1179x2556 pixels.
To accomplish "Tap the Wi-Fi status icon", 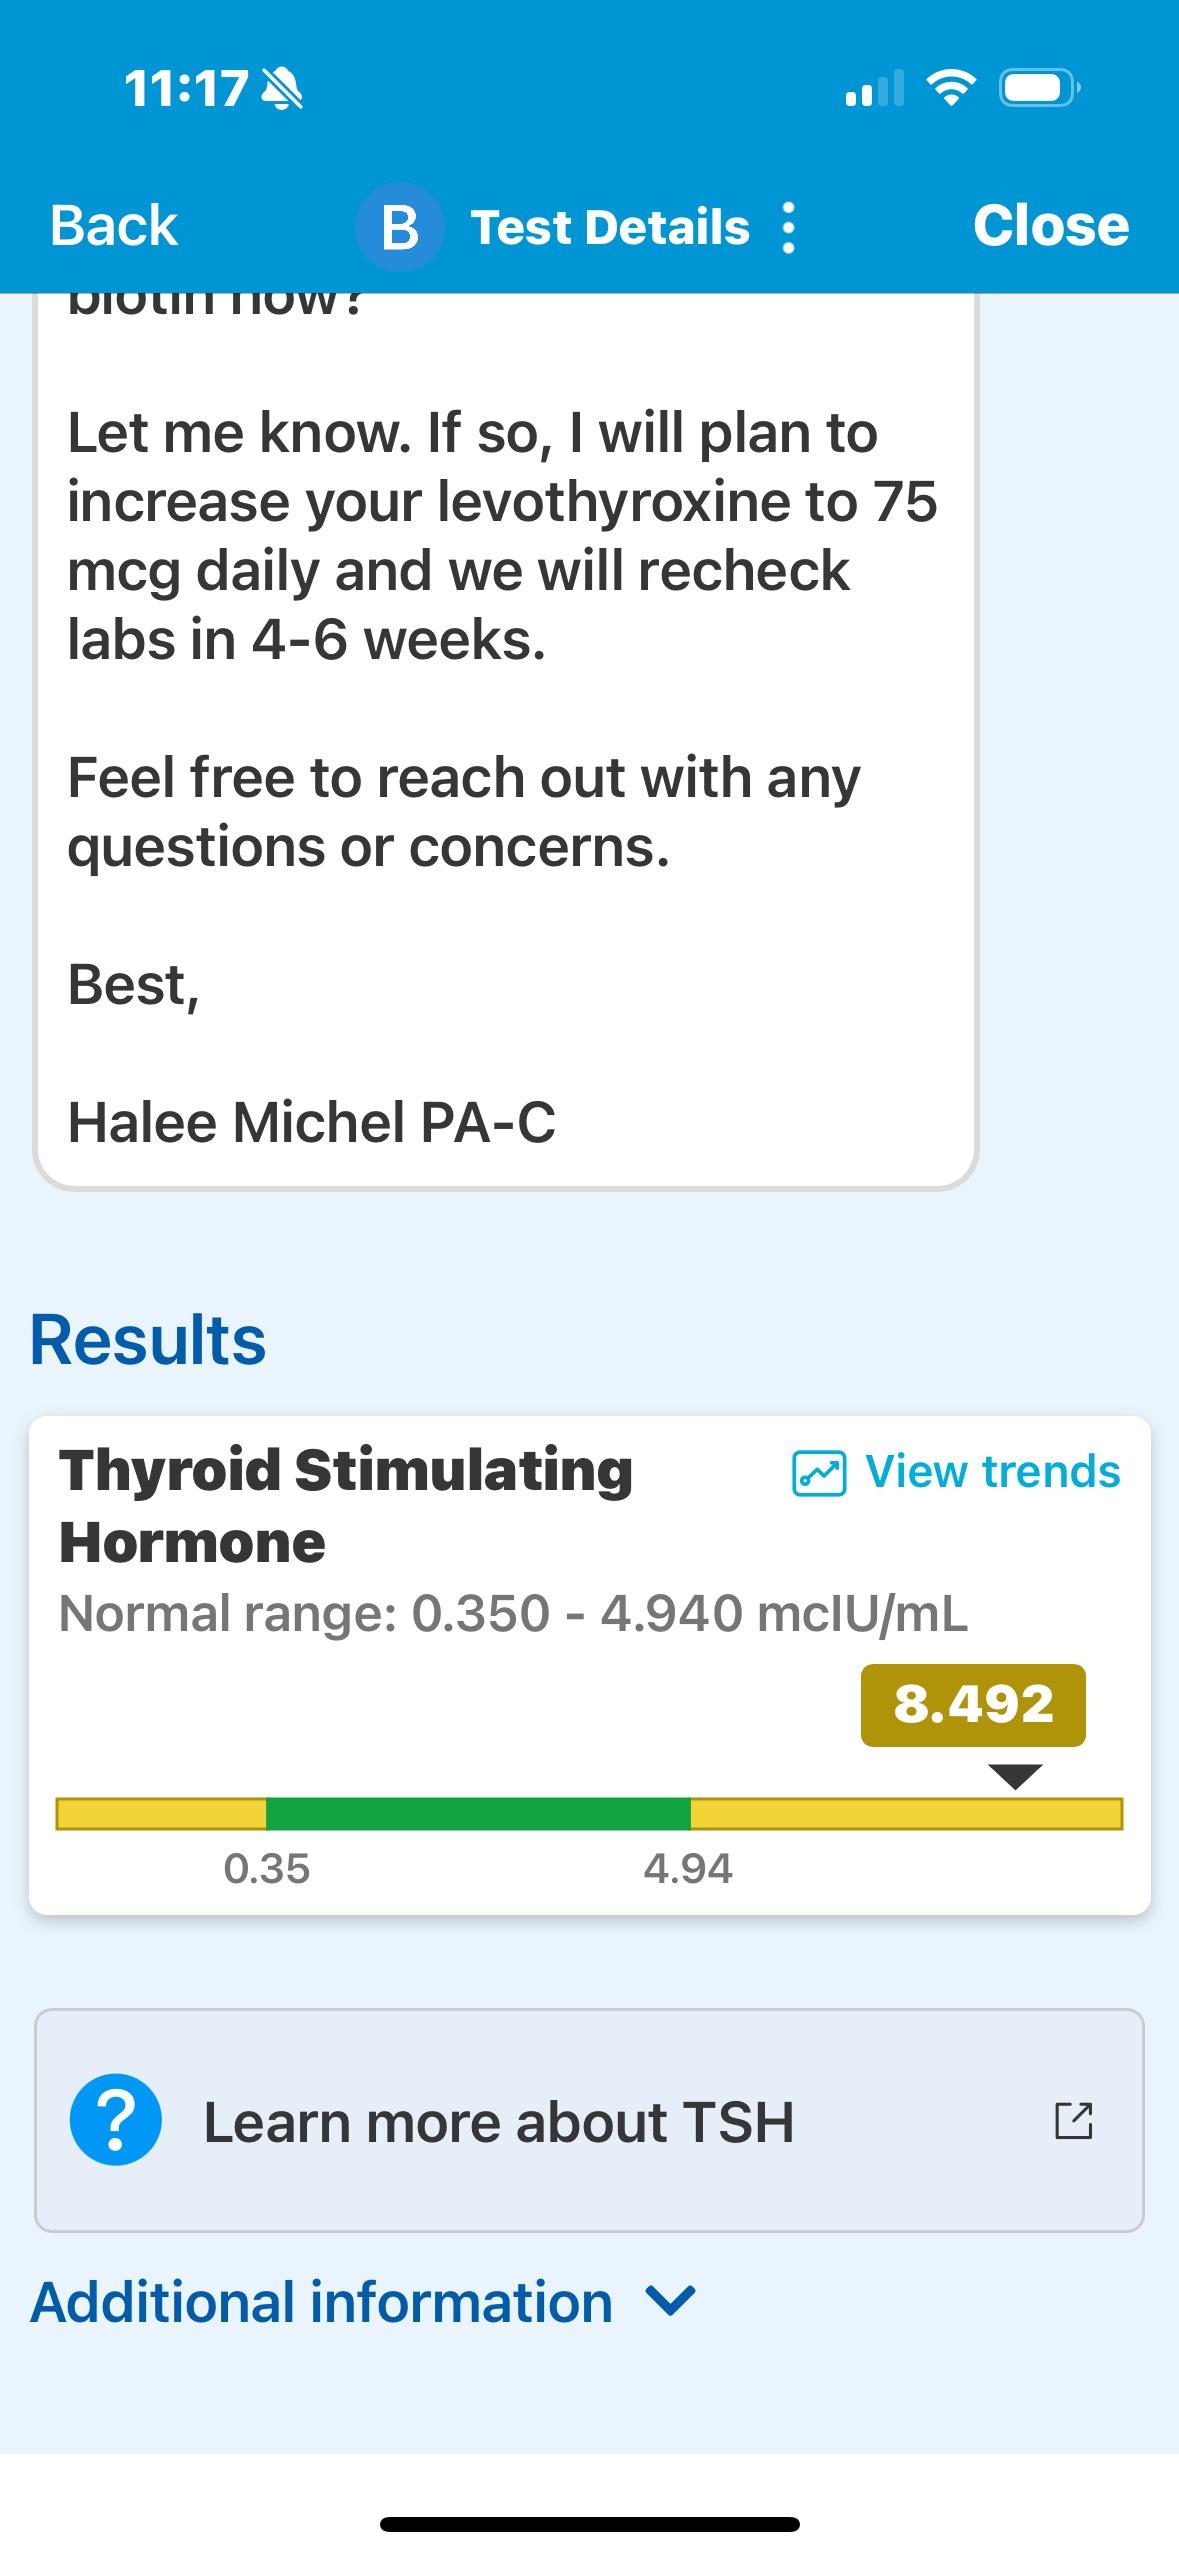I will click(951, 88).
